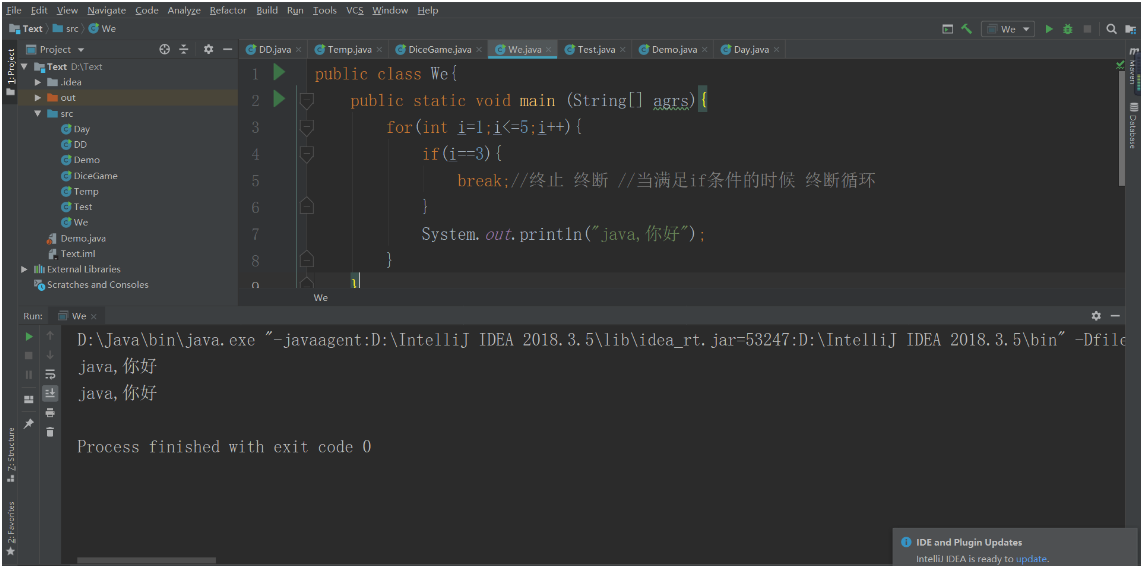Collapse the src folder
This screenshot has height=566, width=1141.
point(38,113)
